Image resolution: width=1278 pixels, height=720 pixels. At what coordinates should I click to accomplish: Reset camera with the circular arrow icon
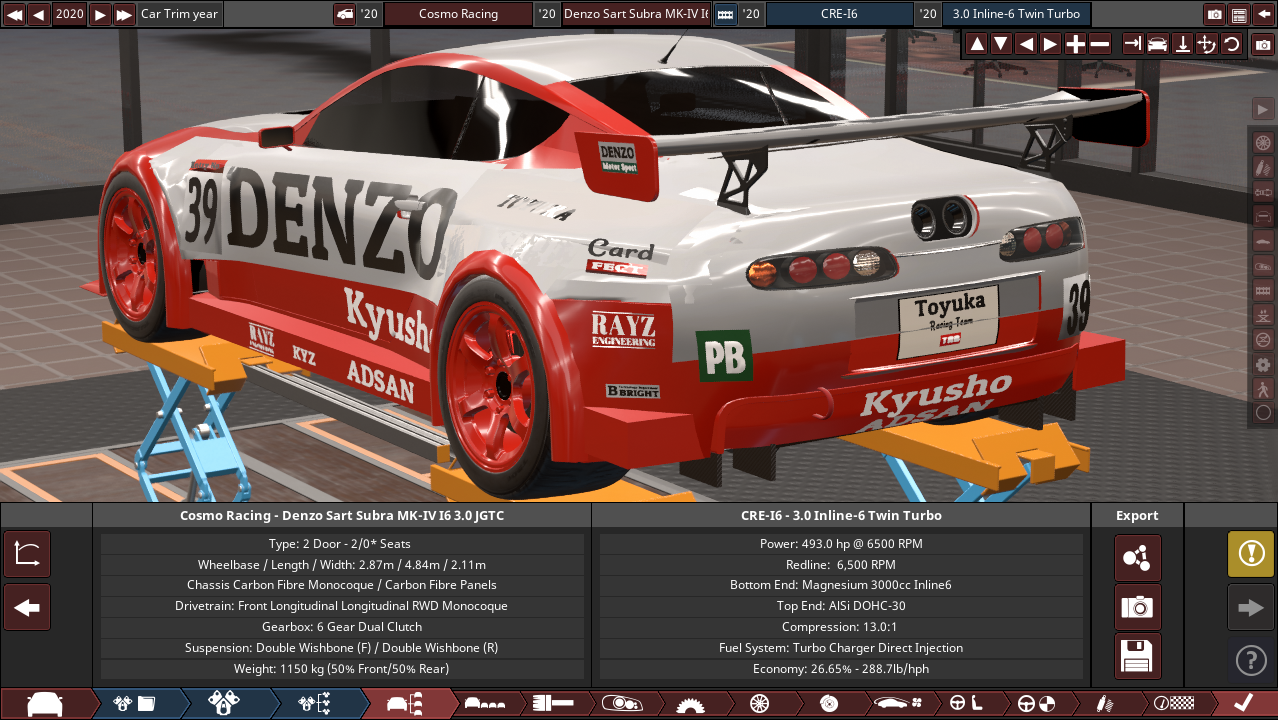pyautogui.click(x=1231, y=44)
